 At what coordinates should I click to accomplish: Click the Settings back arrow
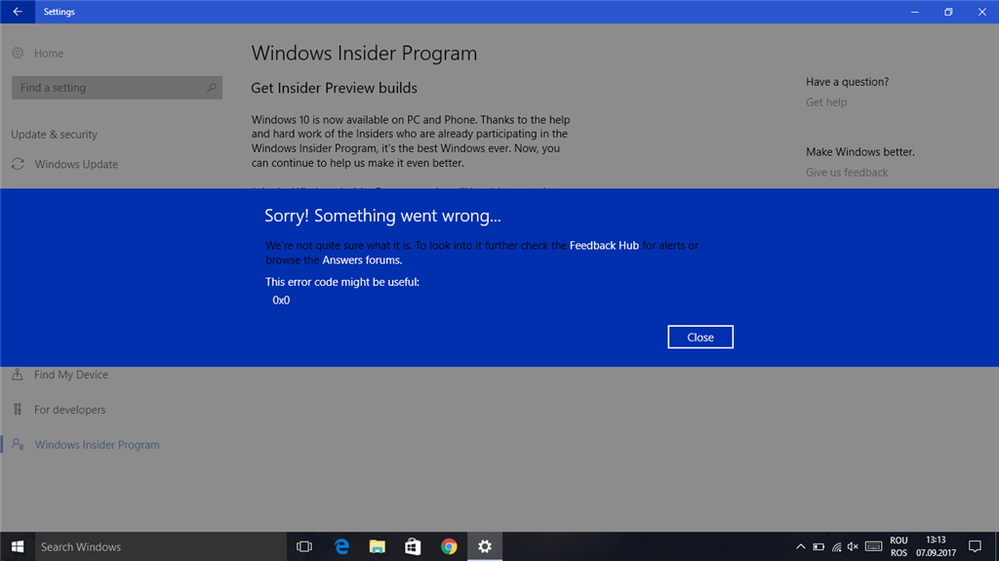pyautogui.click(x=17, y=11)
